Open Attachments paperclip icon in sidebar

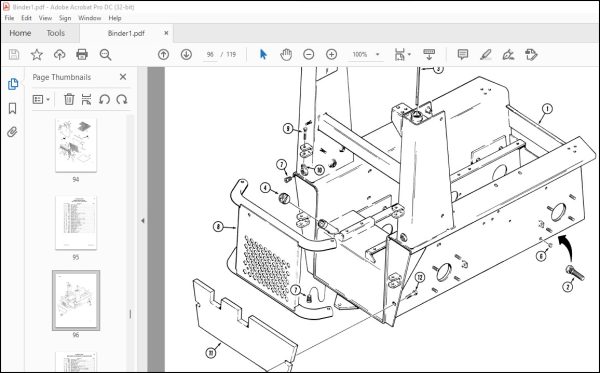13,132
